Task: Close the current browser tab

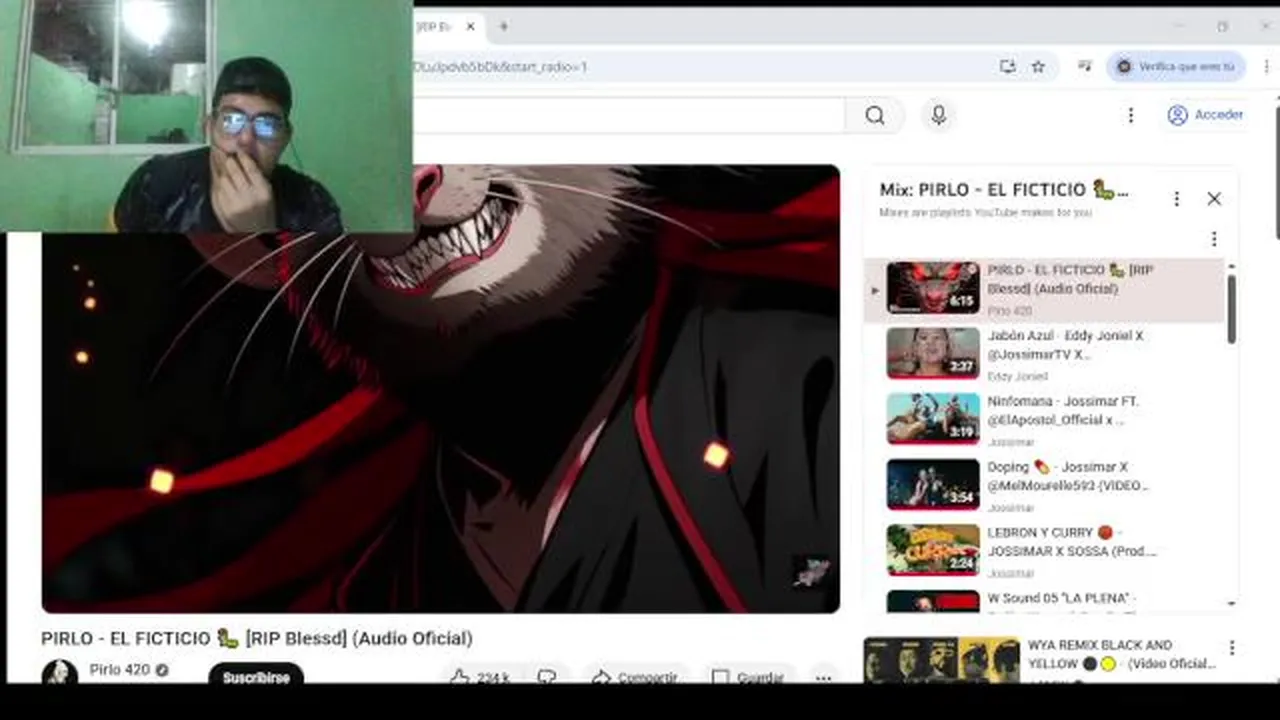Action: [x=470, y=27]
